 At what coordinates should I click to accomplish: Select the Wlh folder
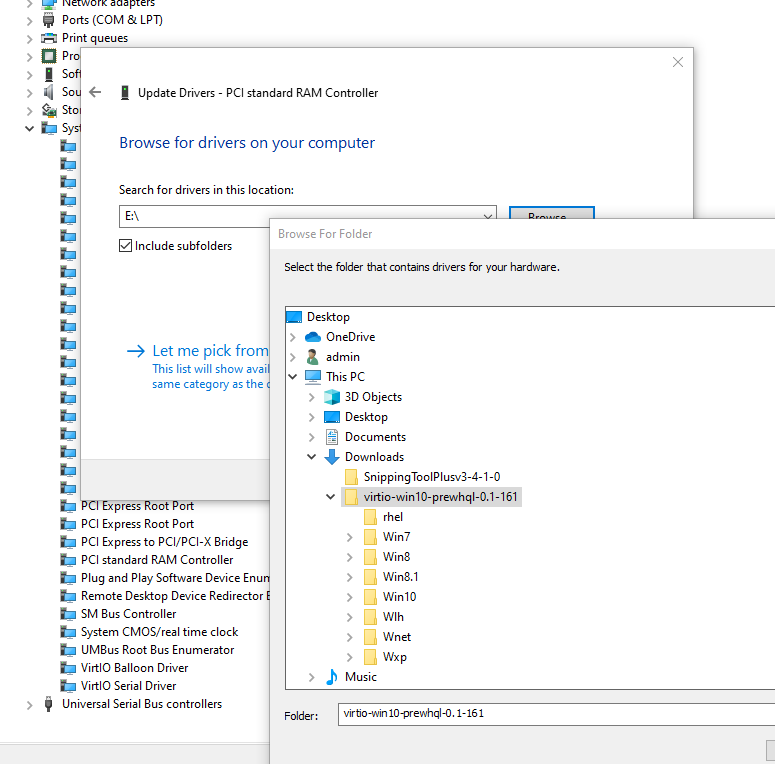point(393,617)
